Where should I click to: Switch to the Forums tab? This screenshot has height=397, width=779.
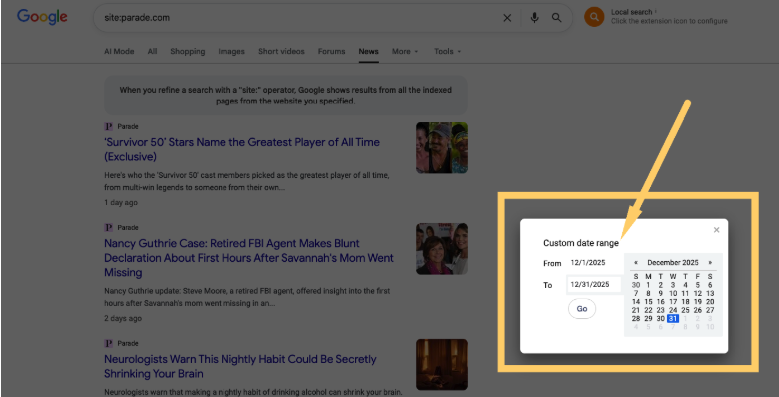click(331, 51)
